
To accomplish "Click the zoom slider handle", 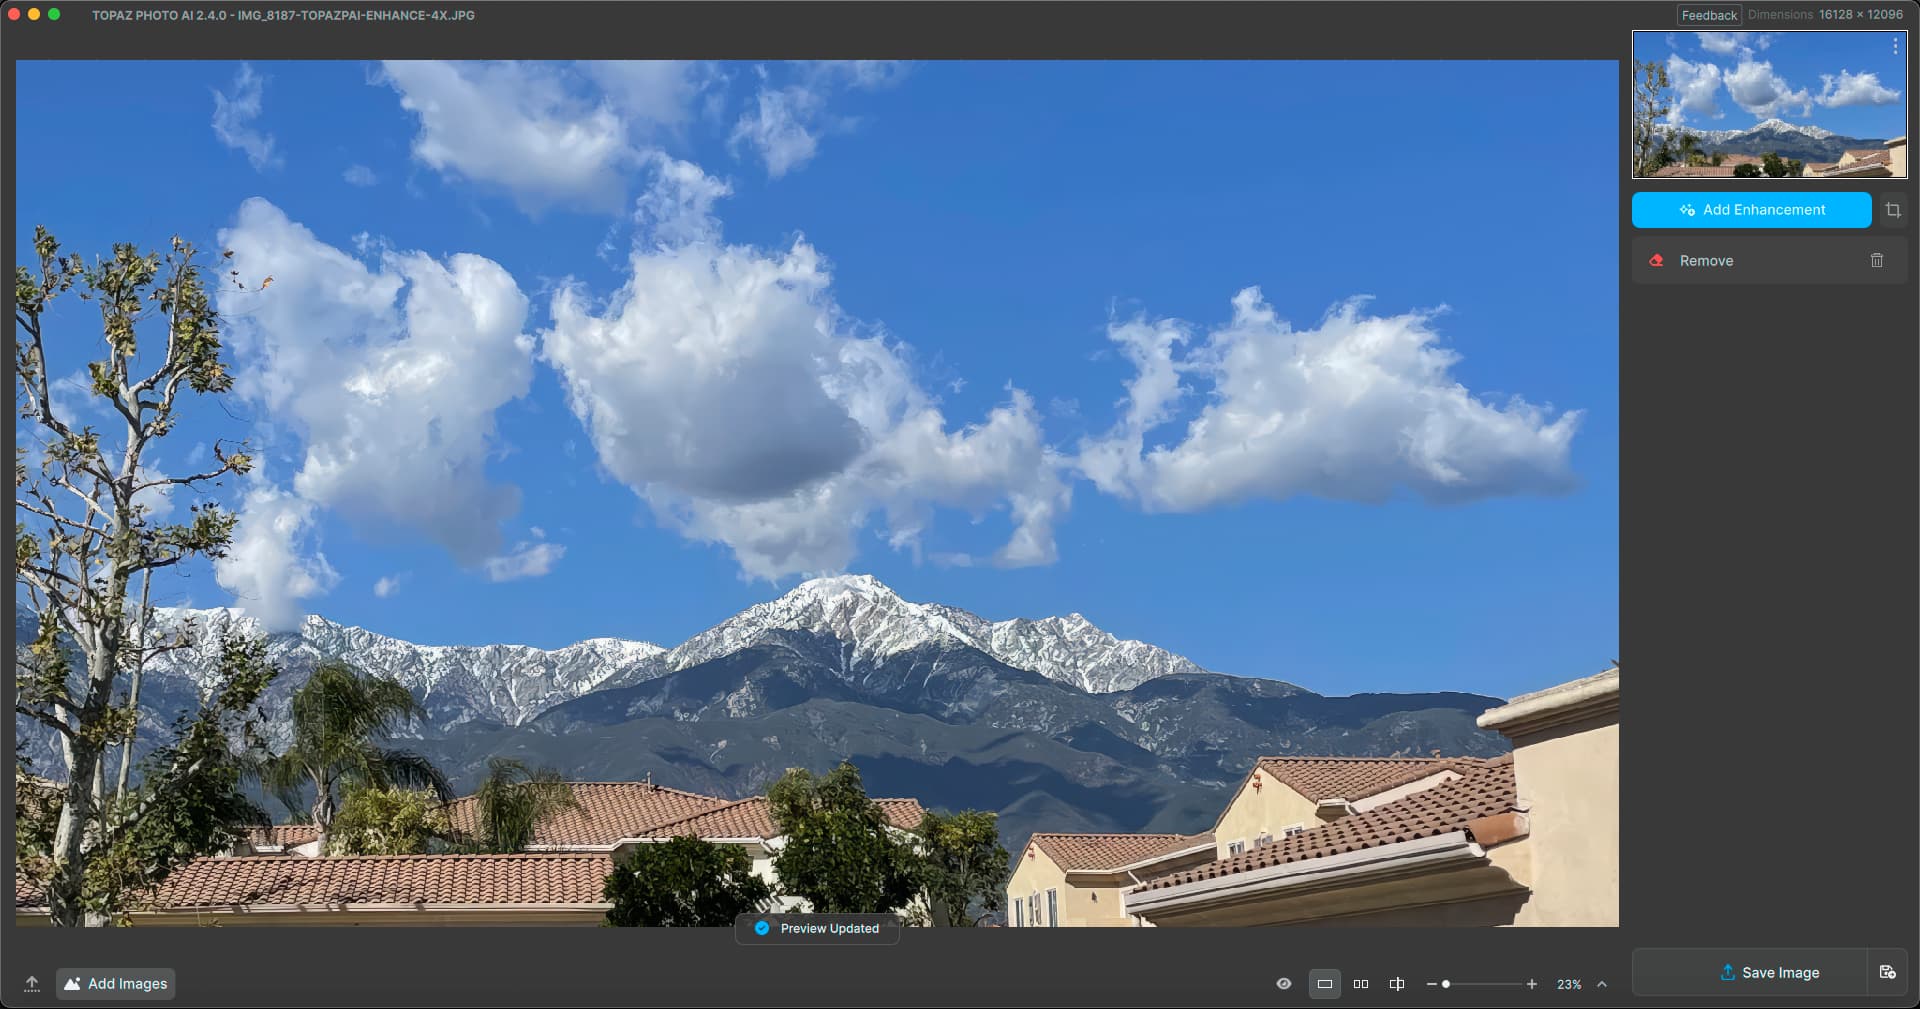I will click(x=1446, y=985).
